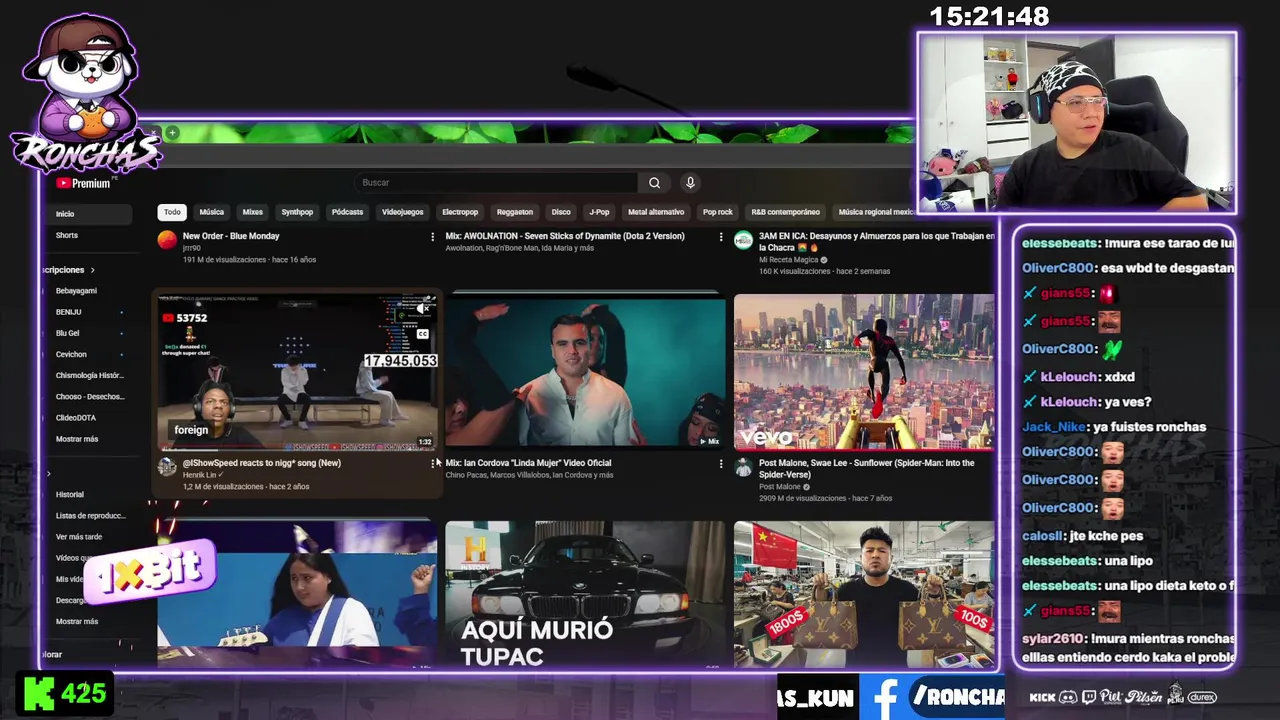This screenshot has height=720, width=1280.
Task: Expand subscriptions with Mostrar más under ClideoDOTA
Action: [77, 439]
